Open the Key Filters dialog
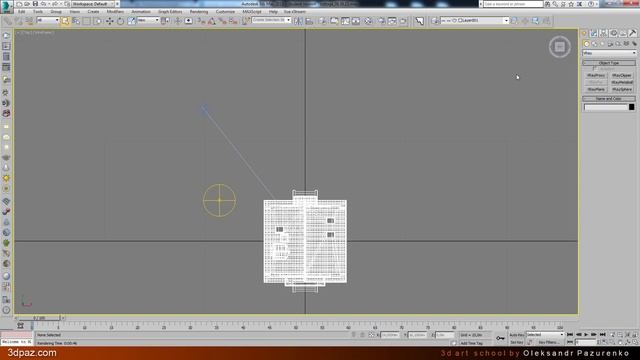Screen dimensions: 640x360 [x=548, y=342]
